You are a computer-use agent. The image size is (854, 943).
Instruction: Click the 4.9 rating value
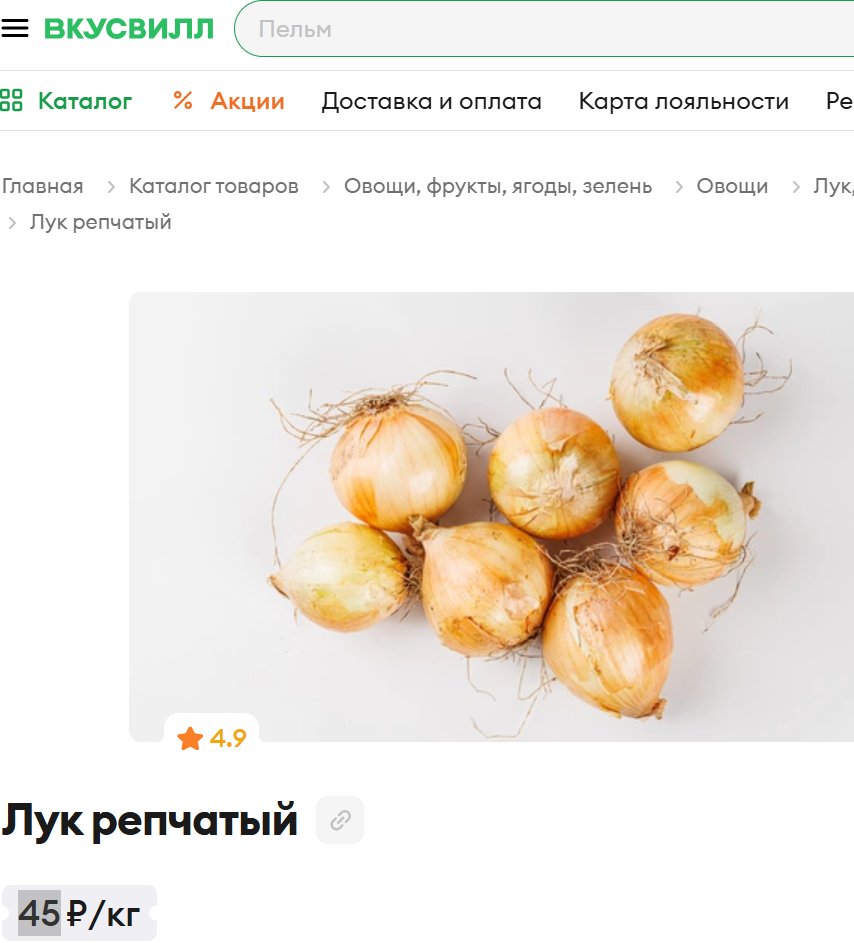point(228,739)
